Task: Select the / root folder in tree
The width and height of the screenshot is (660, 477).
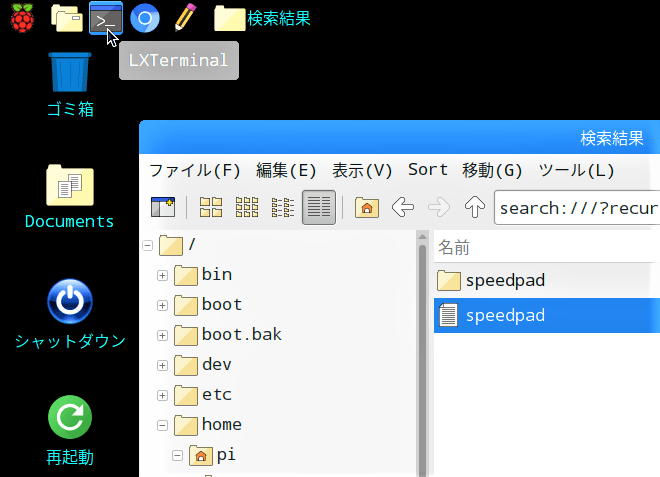Action: [x=178, y=245]
